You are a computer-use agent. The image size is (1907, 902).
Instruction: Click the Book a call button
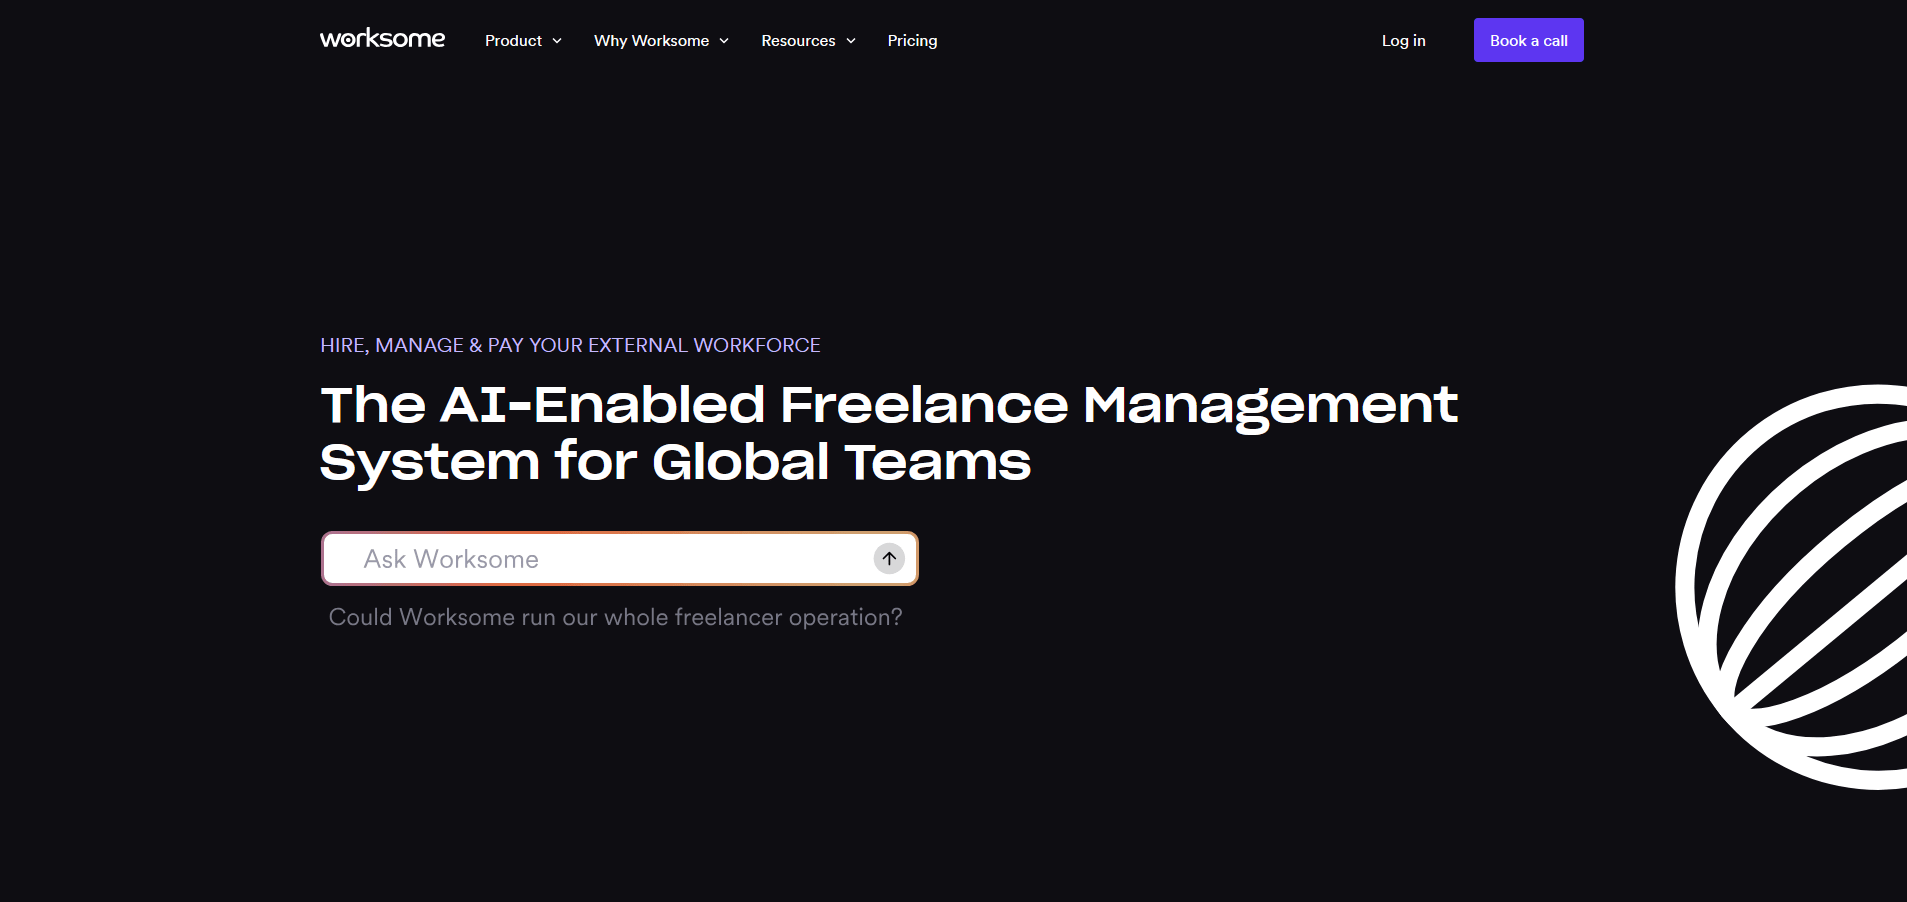pos(1528,40)
